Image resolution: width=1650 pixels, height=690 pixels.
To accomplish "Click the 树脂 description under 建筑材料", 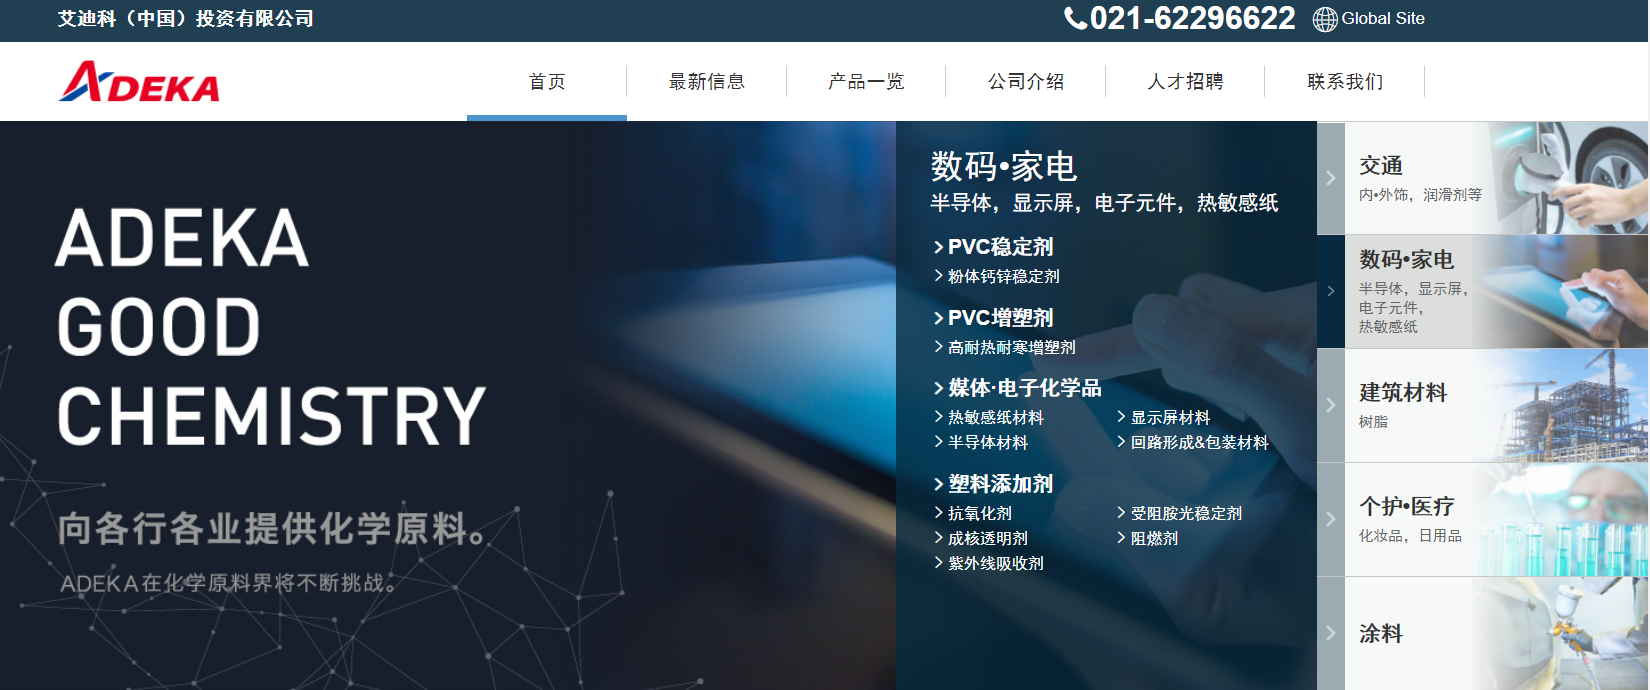I will (x=1373, y=422).
